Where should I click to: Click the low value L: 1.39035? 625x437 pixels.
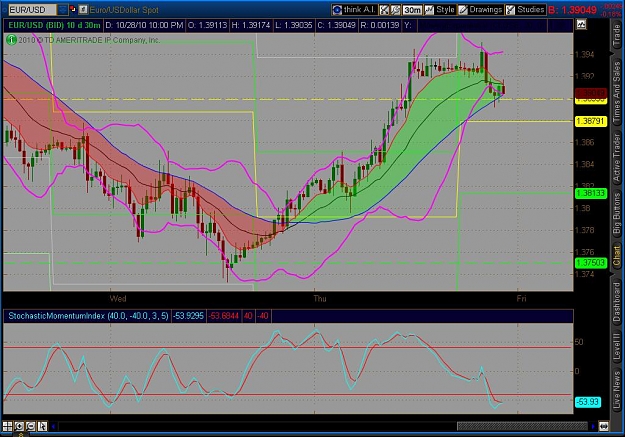pyautogui.click(x=294, y=25)
